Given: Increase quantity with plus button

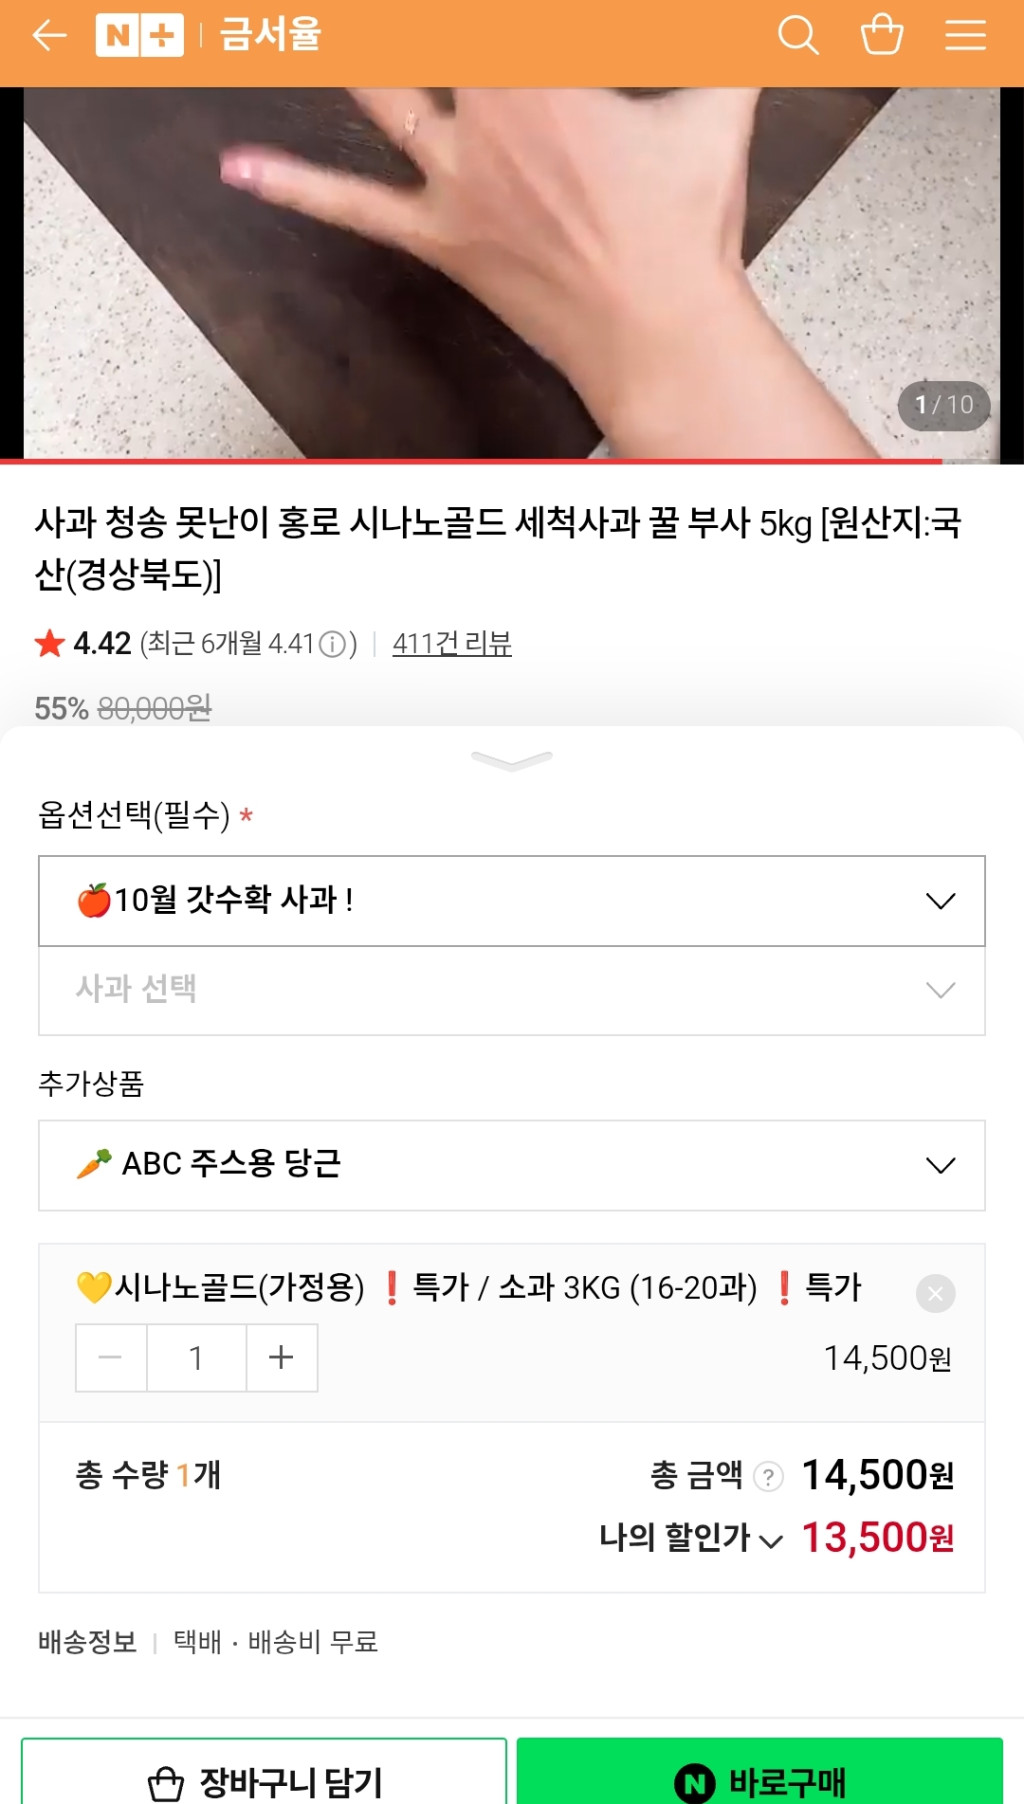Looking at the screenshot, I should click(x=281, y=1358).
